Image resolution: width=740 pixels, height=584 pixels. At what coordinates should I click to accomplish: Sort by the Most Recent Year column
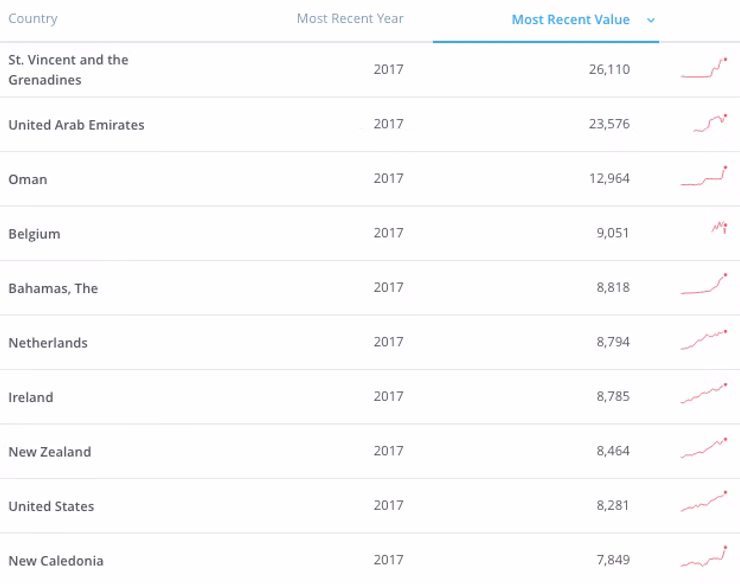[350, 18]
